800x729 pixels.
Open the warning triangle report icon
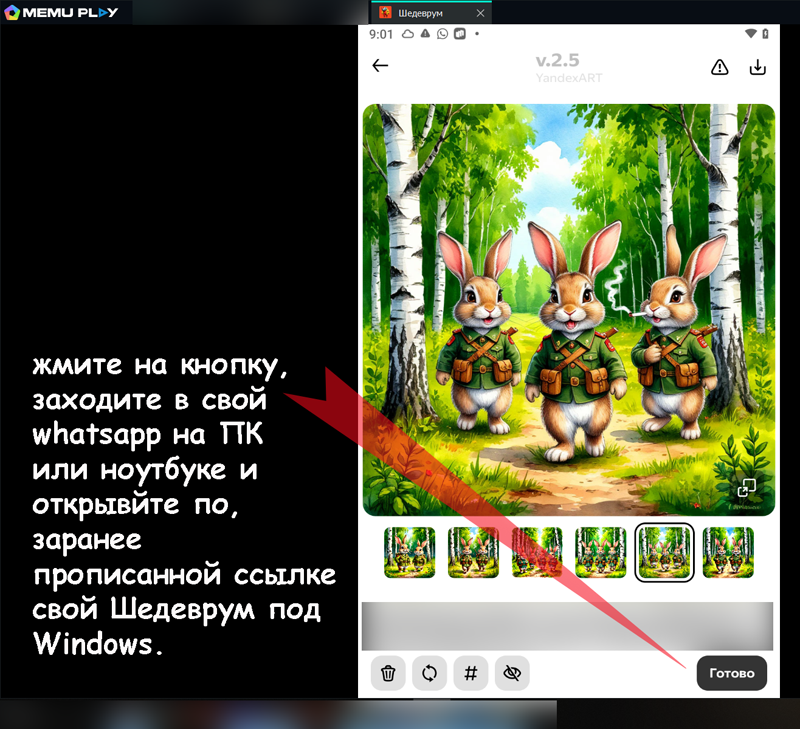[x=719, y=67]
